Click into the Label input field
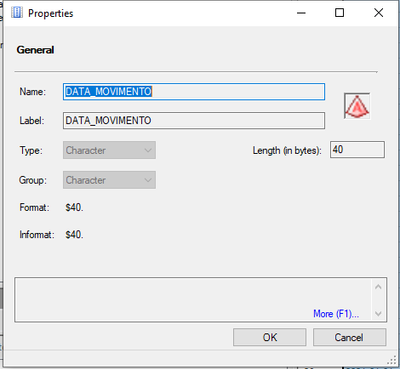Viewport: 400px width, 369px height. coord(194,121)
